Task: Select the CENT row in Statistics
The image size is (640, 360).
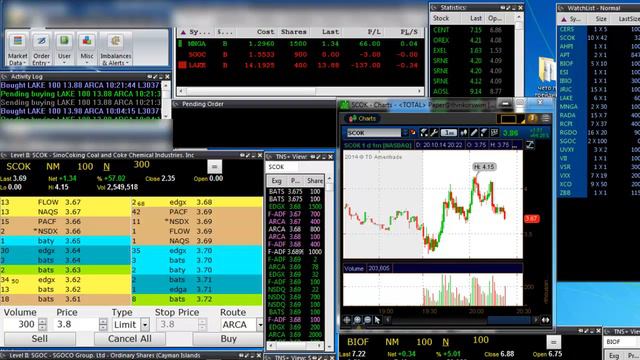Action: [x=471, y=30]
